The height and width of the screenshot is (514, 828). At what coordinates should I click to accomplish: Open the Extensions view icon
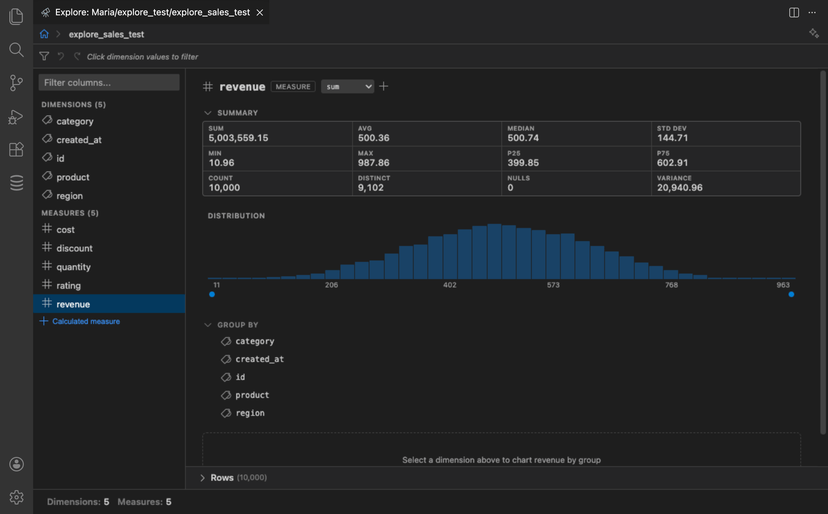click(x=16, y=150)
